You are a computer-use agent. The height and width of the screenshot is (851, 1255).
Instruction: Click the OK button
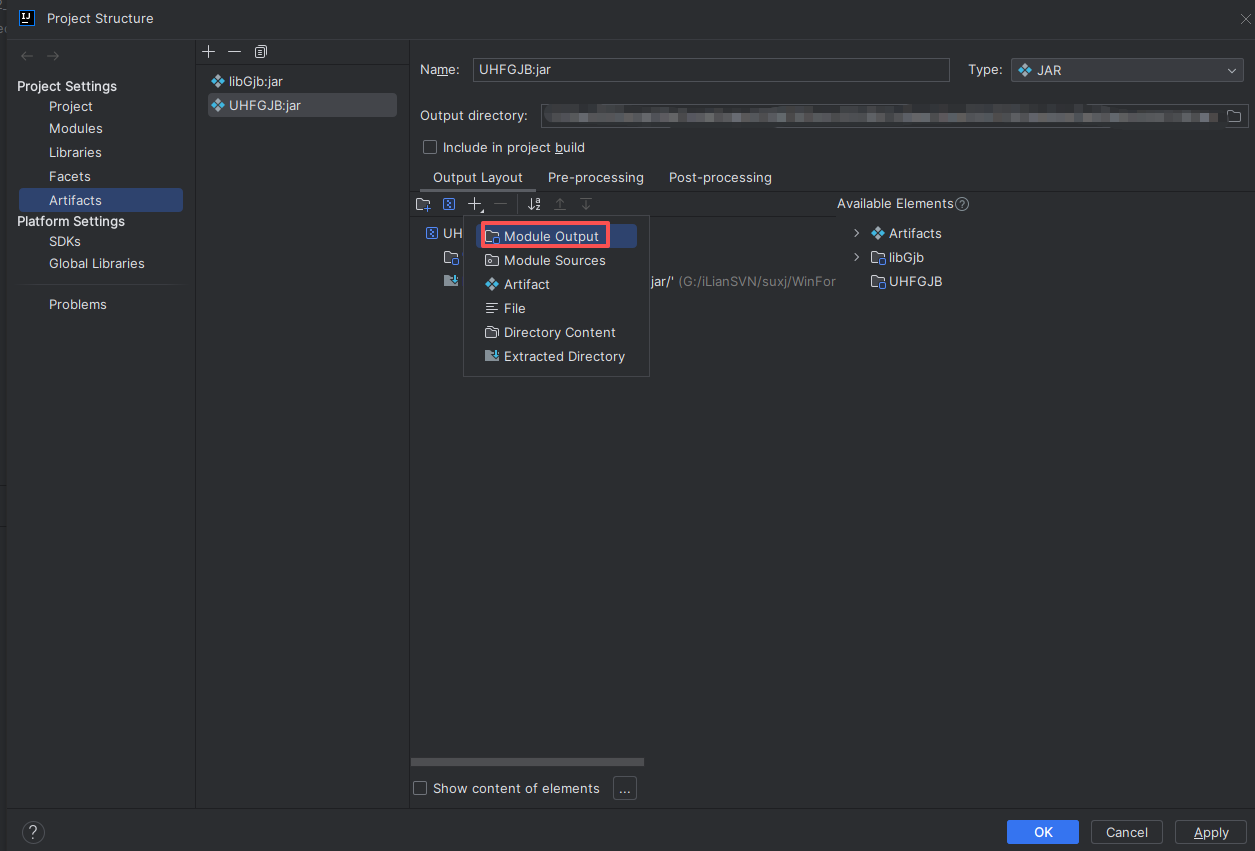pos(1043,832)
